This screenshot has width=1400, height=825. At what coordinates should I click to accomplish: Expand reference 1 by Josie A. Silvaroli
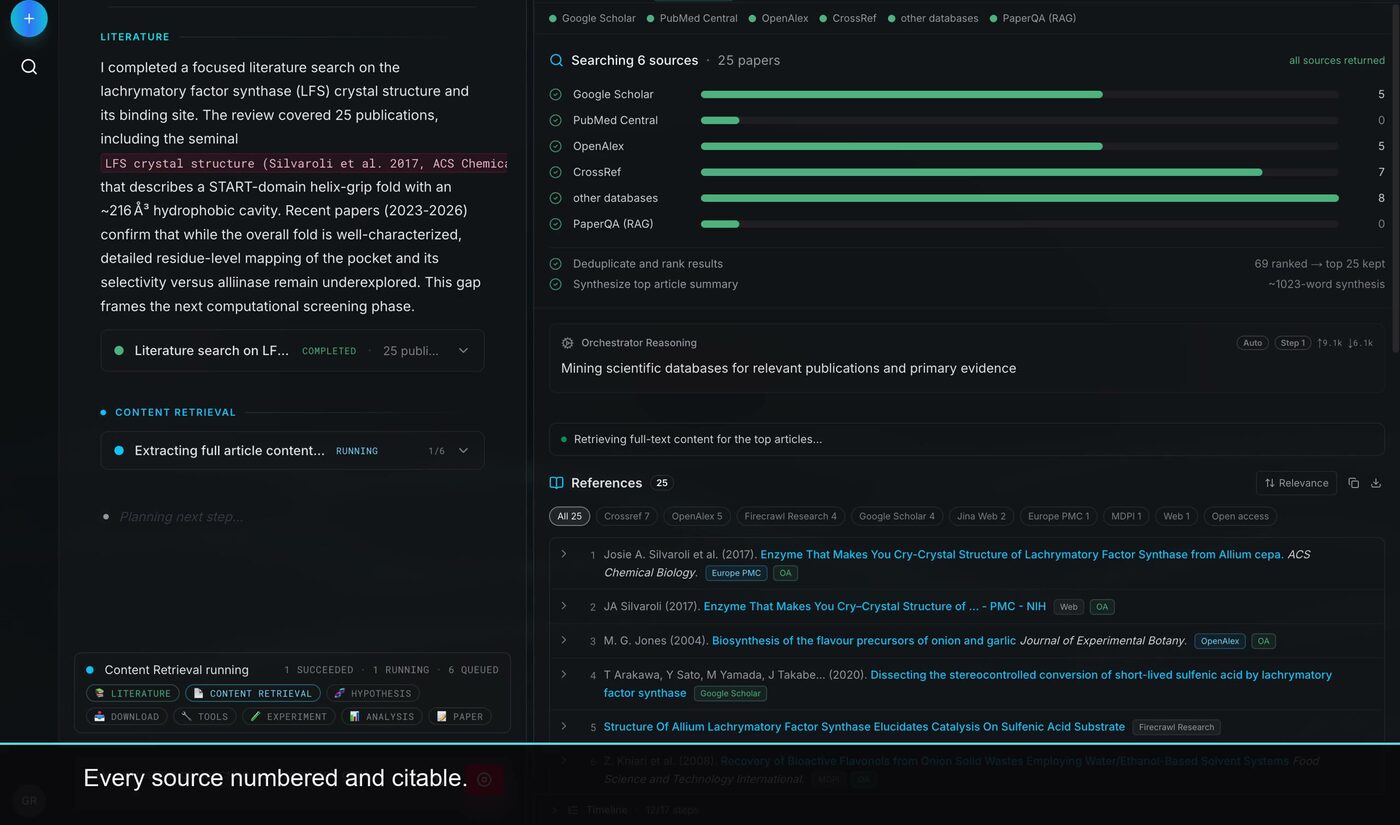click(x=564, y=554)
